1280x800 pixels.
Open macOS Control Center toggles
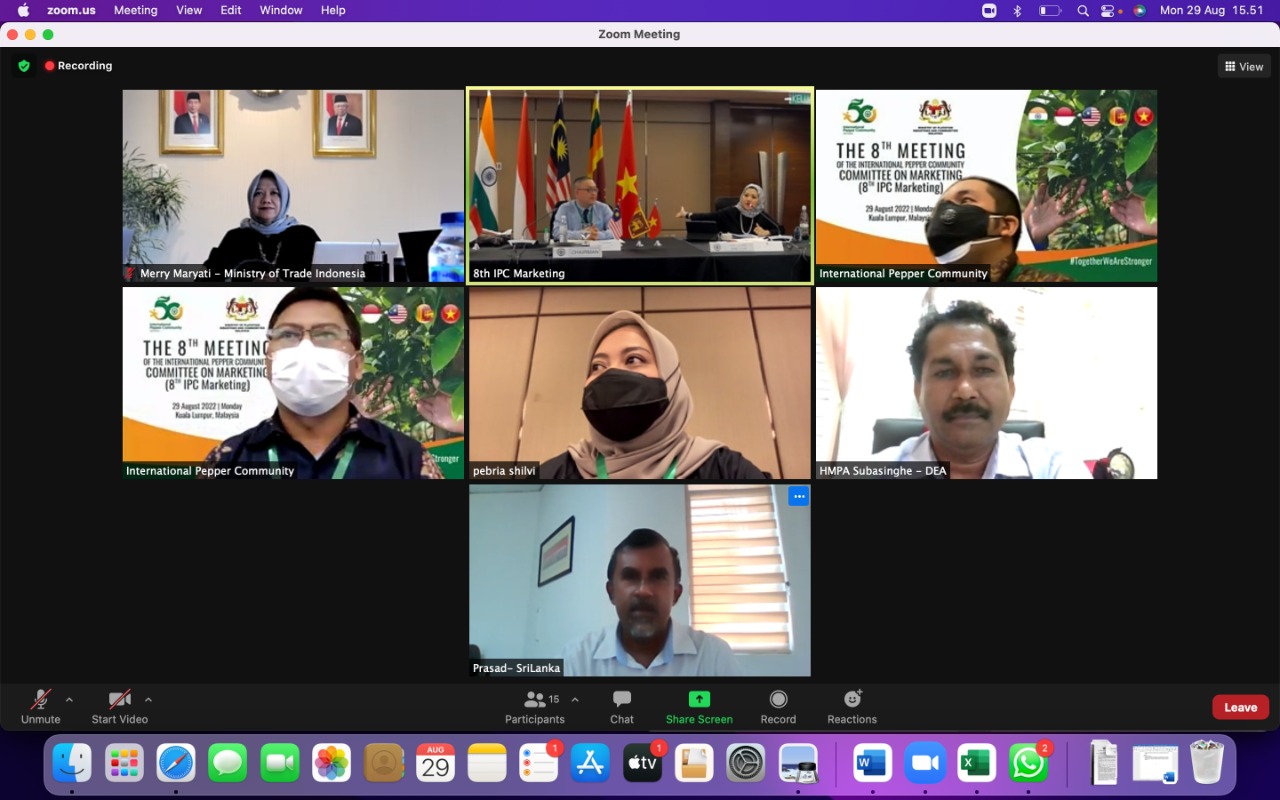pyautogui.click(x=1108, y=10)
